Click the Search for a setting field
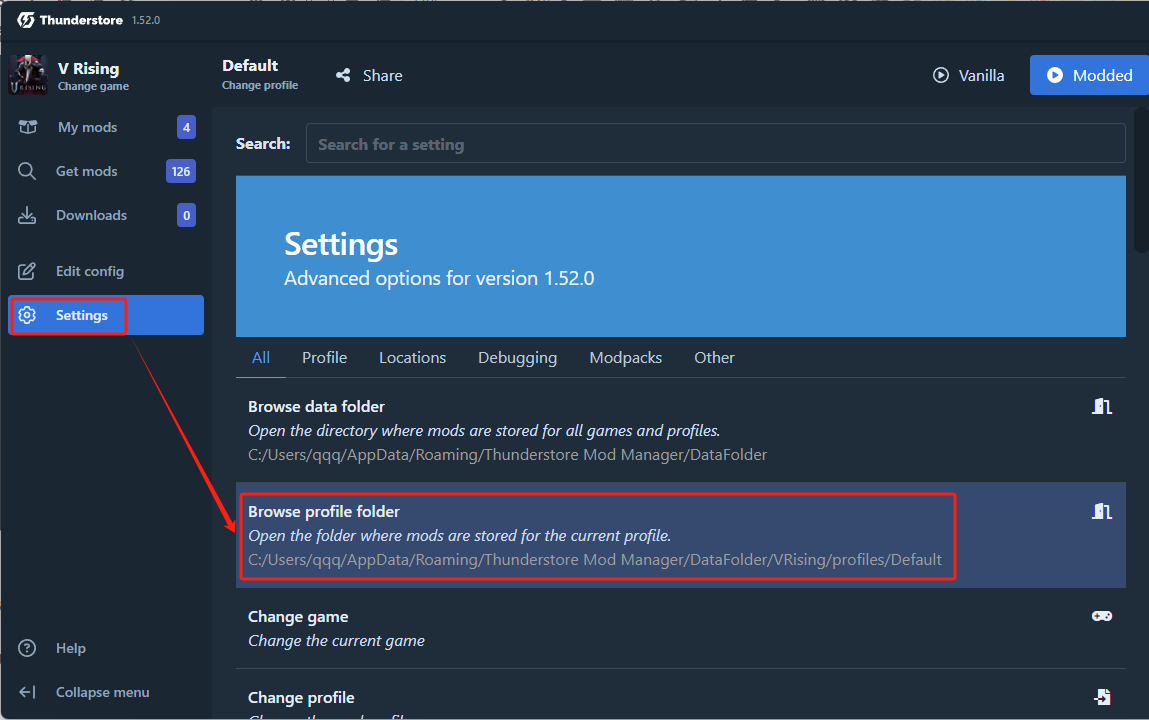 tap(715, 144)
